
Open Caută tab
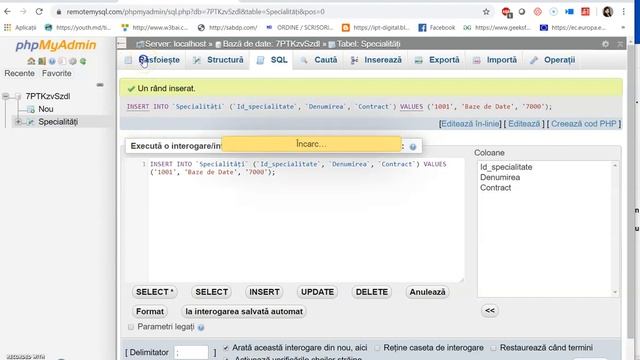point(319,60)
